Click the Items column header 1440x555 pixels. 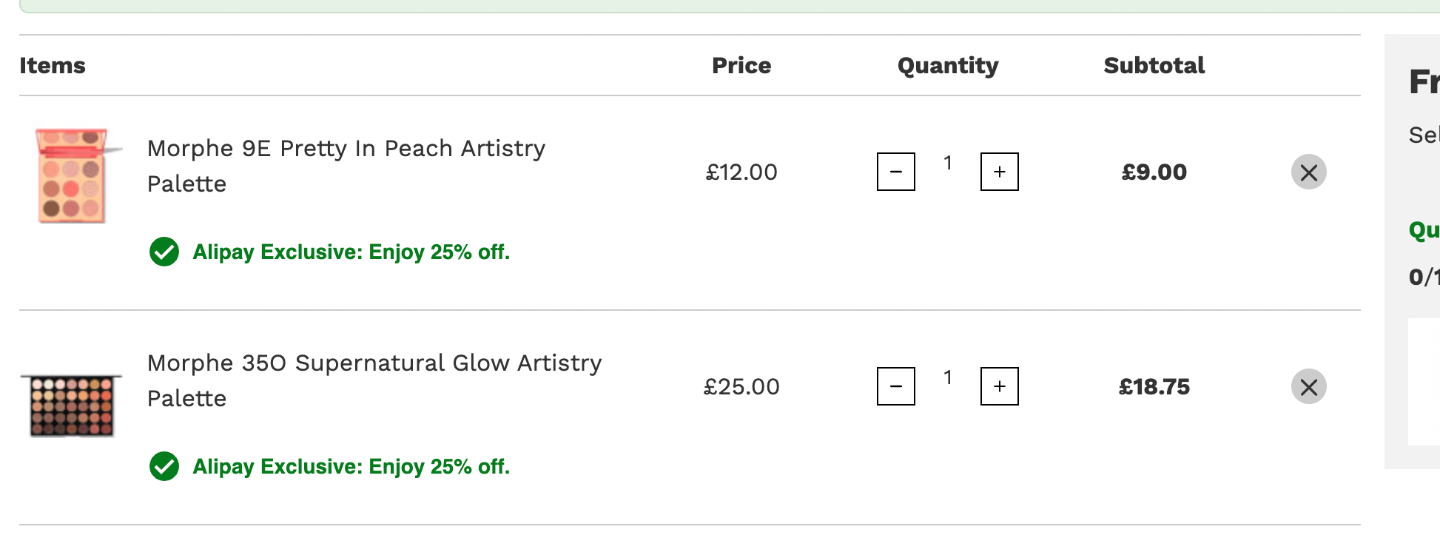coord(53,66)
